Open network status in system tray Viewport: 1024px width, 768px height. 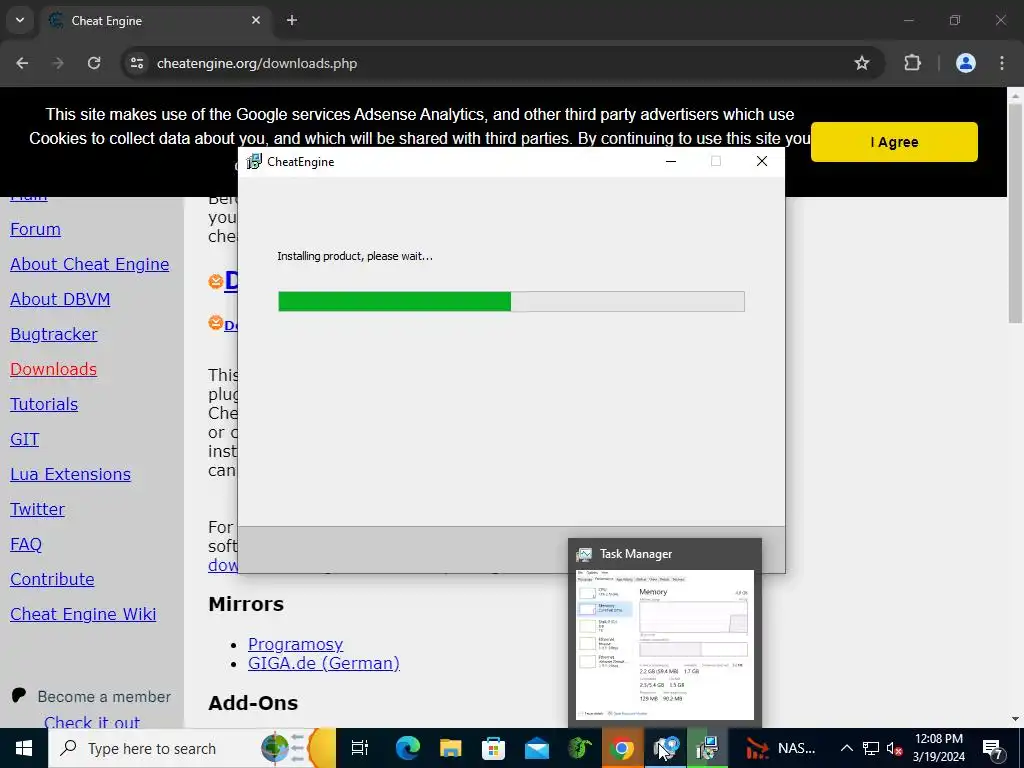(871, 748)
